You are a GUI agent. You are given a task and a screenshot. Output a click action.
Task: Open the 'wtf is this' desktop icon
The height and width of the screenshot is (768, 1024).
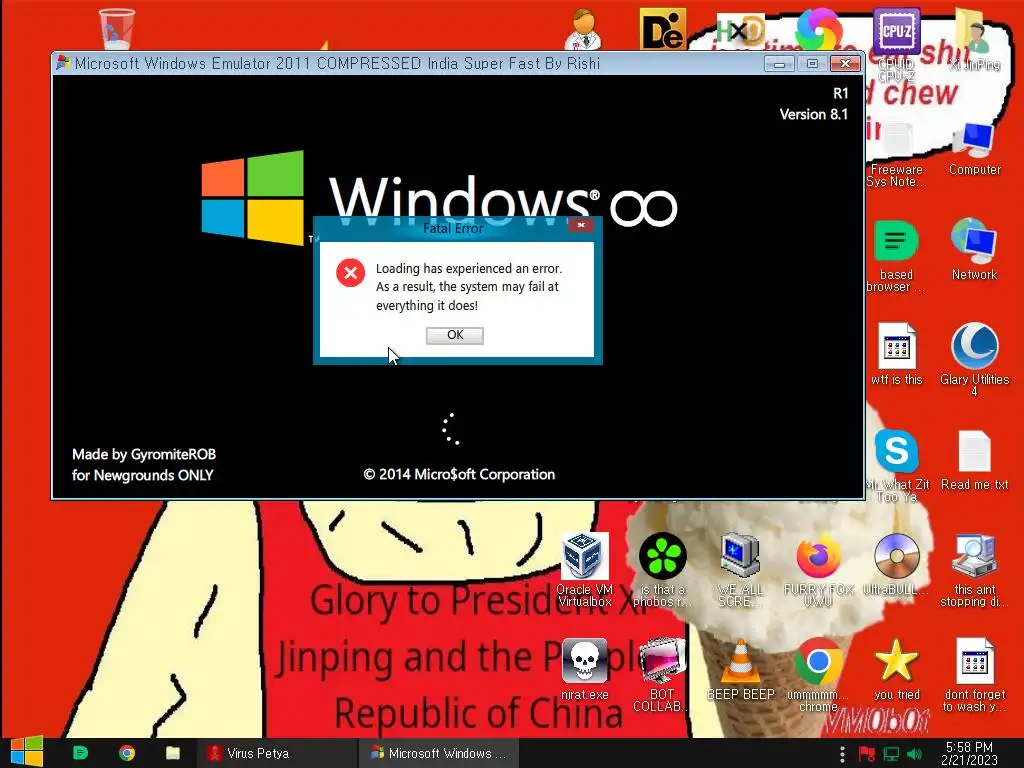click(897, 354)
